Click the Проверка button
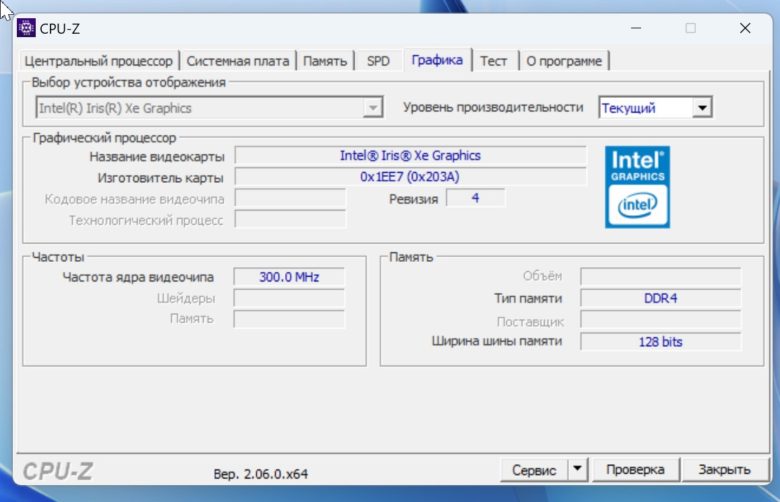Image resolution: width=780 pixels, height=502 pixels. [635, 470]
